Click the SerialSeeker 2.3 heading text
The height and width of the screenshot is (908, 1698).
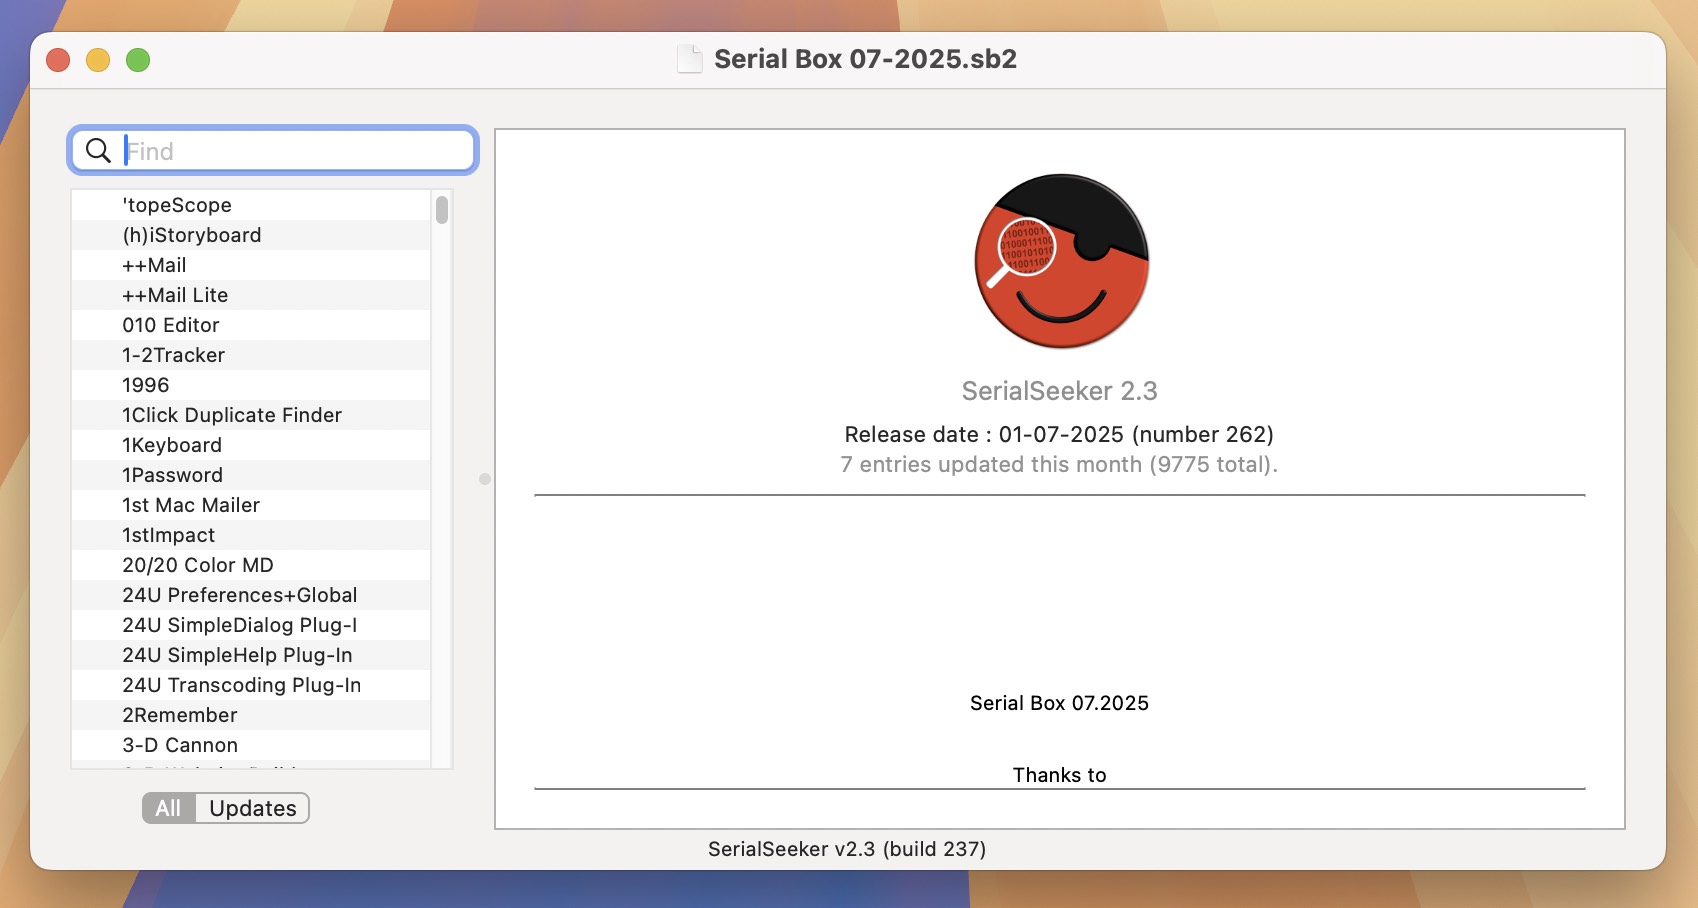tap(1059, 391)
